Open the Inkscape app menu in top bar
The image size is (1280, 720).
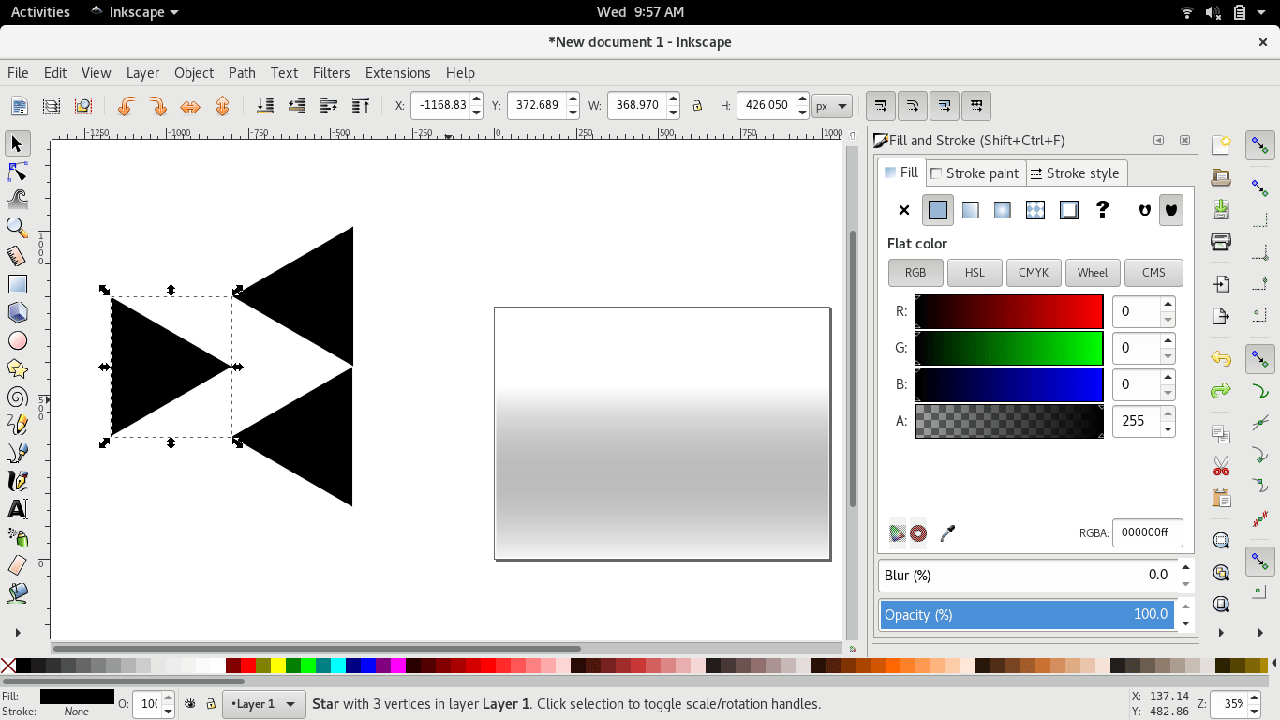pos(134,12)
